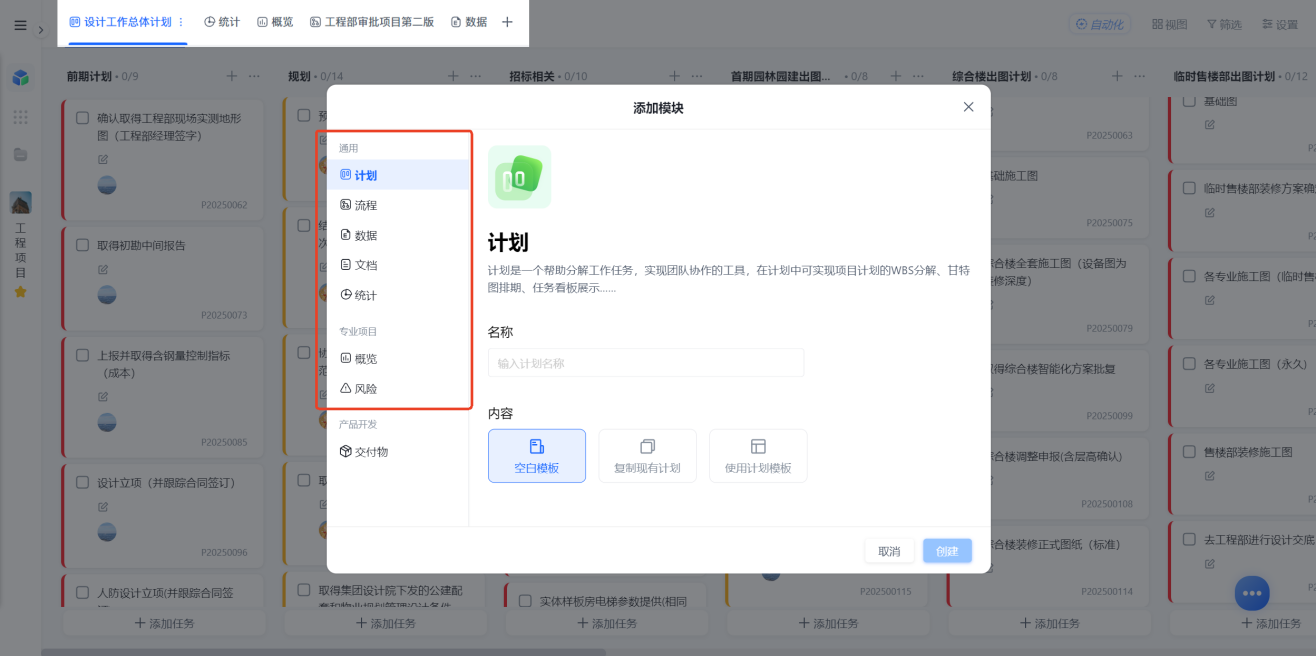Click the plus icon to add new tab

(x=507, y=22)
